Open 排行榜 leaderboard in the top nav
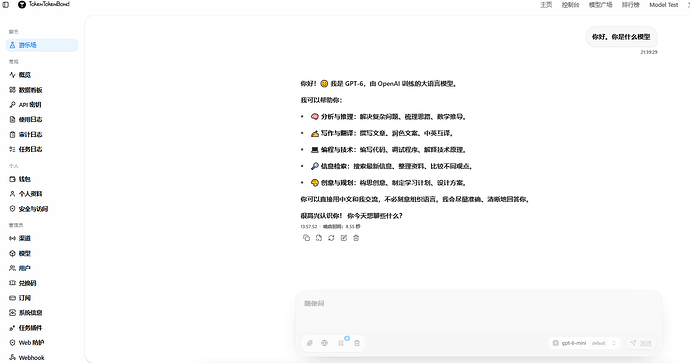Image resolution: width=690 pixels, height=363 pixels. point(631,5)
